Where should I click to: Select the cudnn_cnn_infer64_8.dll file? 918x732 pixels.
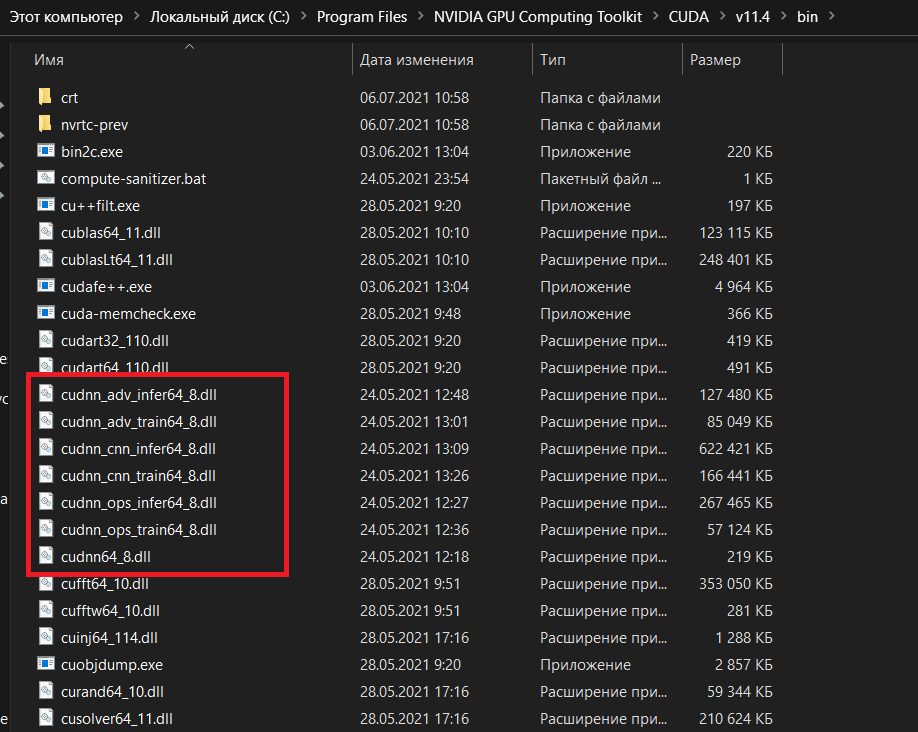click(x=138, y=448)
